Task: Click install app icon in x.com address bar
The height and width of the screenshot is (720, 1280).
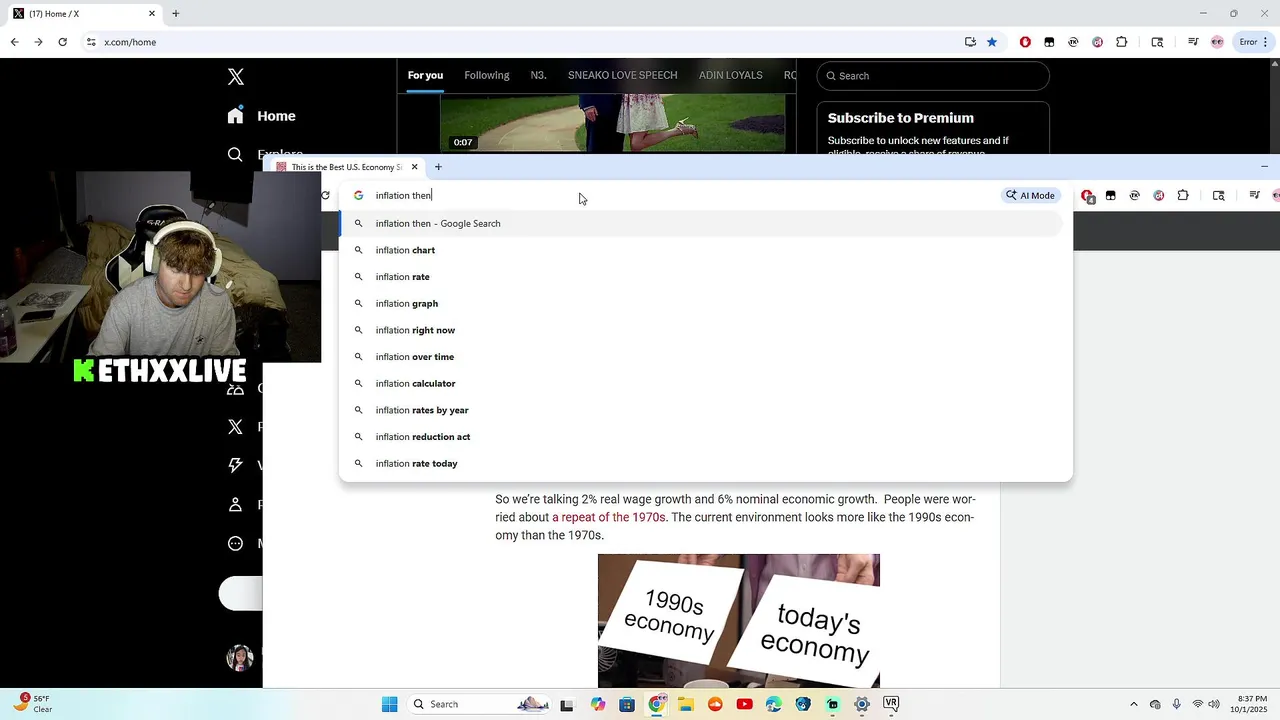Action: tap(970, 42)
